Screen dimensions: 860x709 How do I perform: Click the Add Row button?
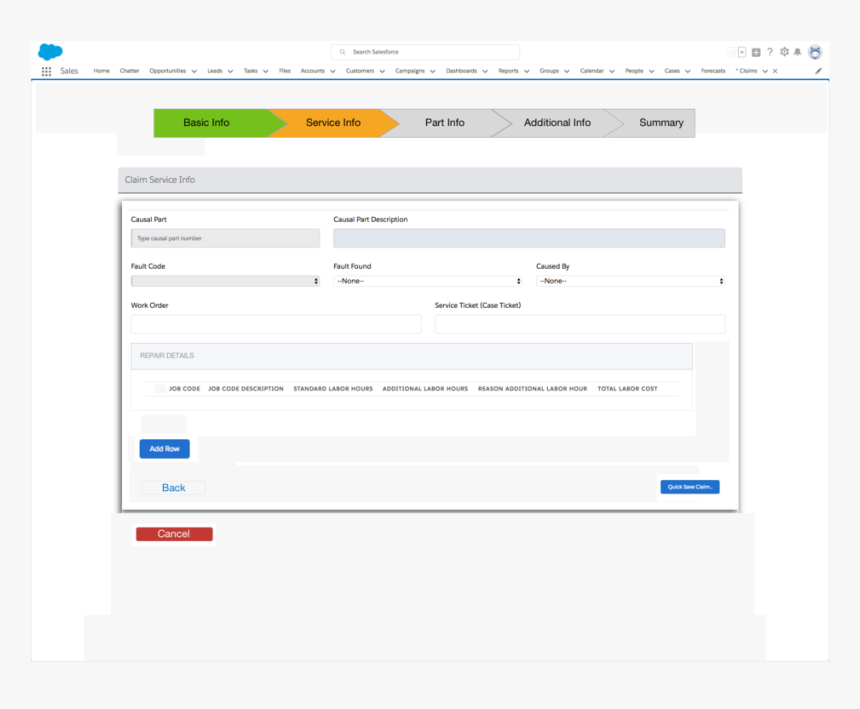point(164,449)
